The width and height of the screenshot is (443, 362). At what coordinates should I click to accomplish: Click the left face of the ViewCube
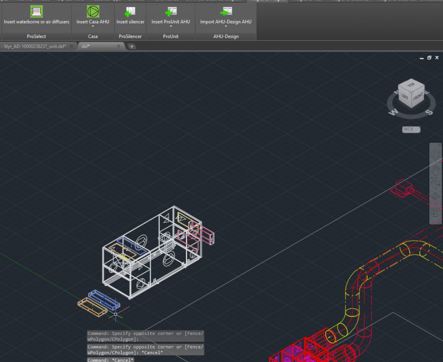click(x=405, y=98)
